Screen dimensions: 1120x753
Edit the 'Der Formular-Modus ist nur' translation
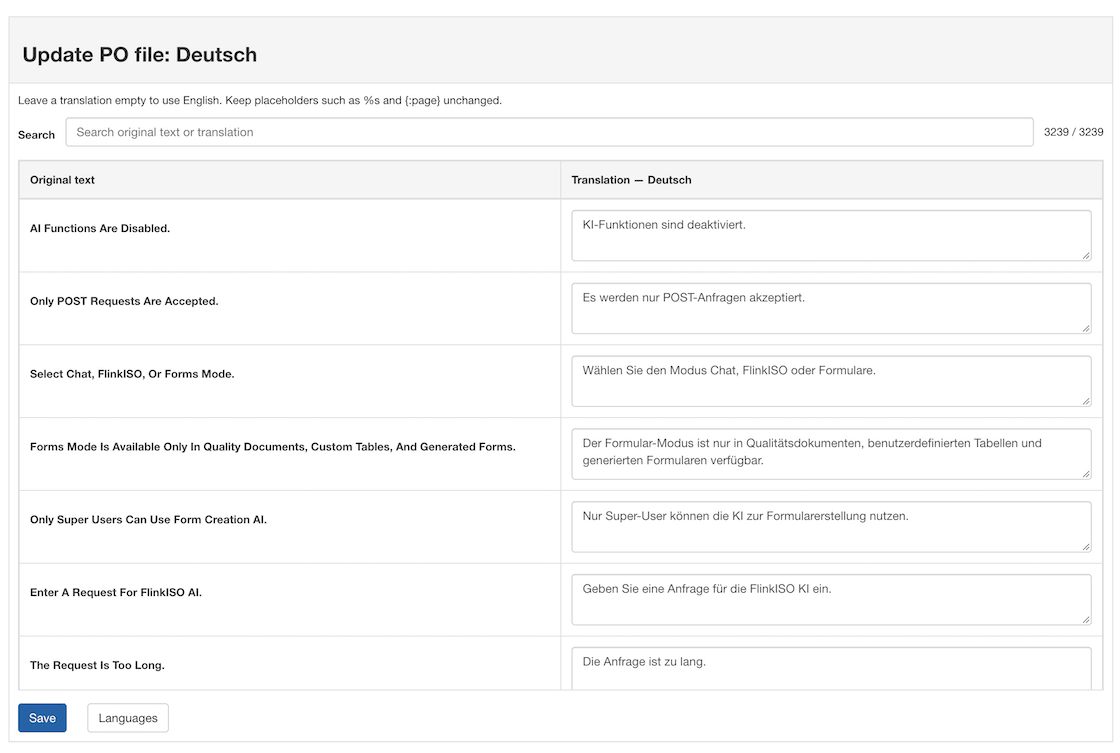point(831,454)
